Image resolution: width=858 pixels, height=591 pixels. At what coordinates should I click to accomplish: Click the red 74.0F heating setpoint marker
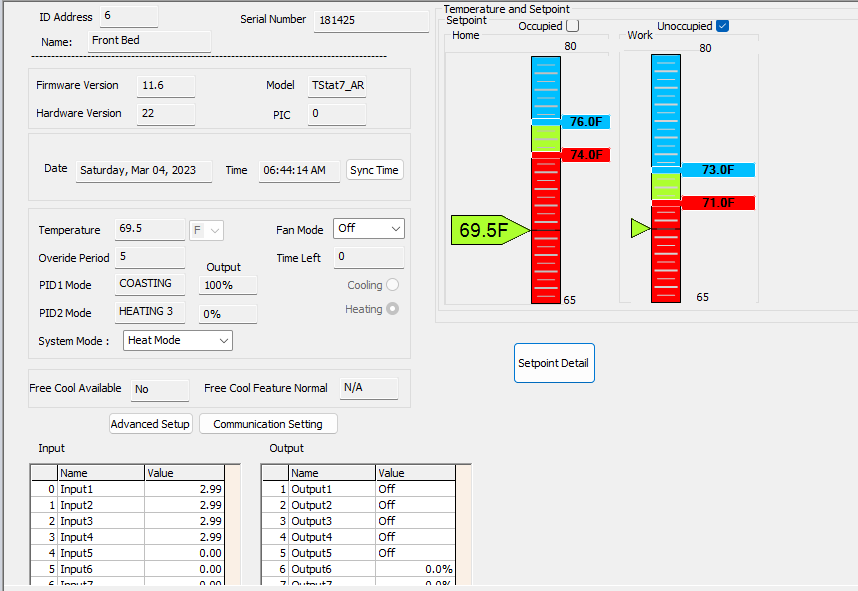click(x=585, y=155)
